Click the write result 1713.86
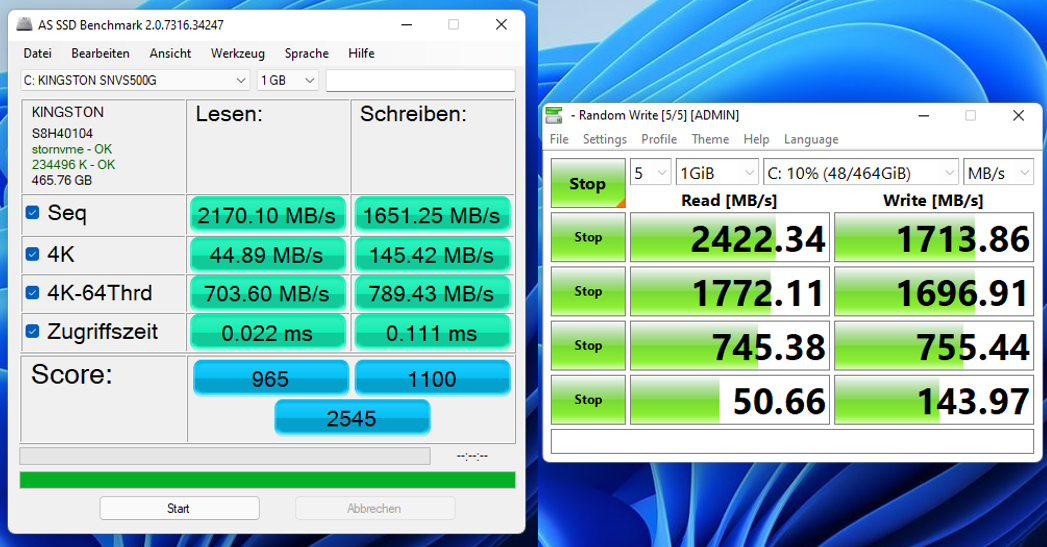The width and height of the screenshot is (1047, 547). point(933,237)
